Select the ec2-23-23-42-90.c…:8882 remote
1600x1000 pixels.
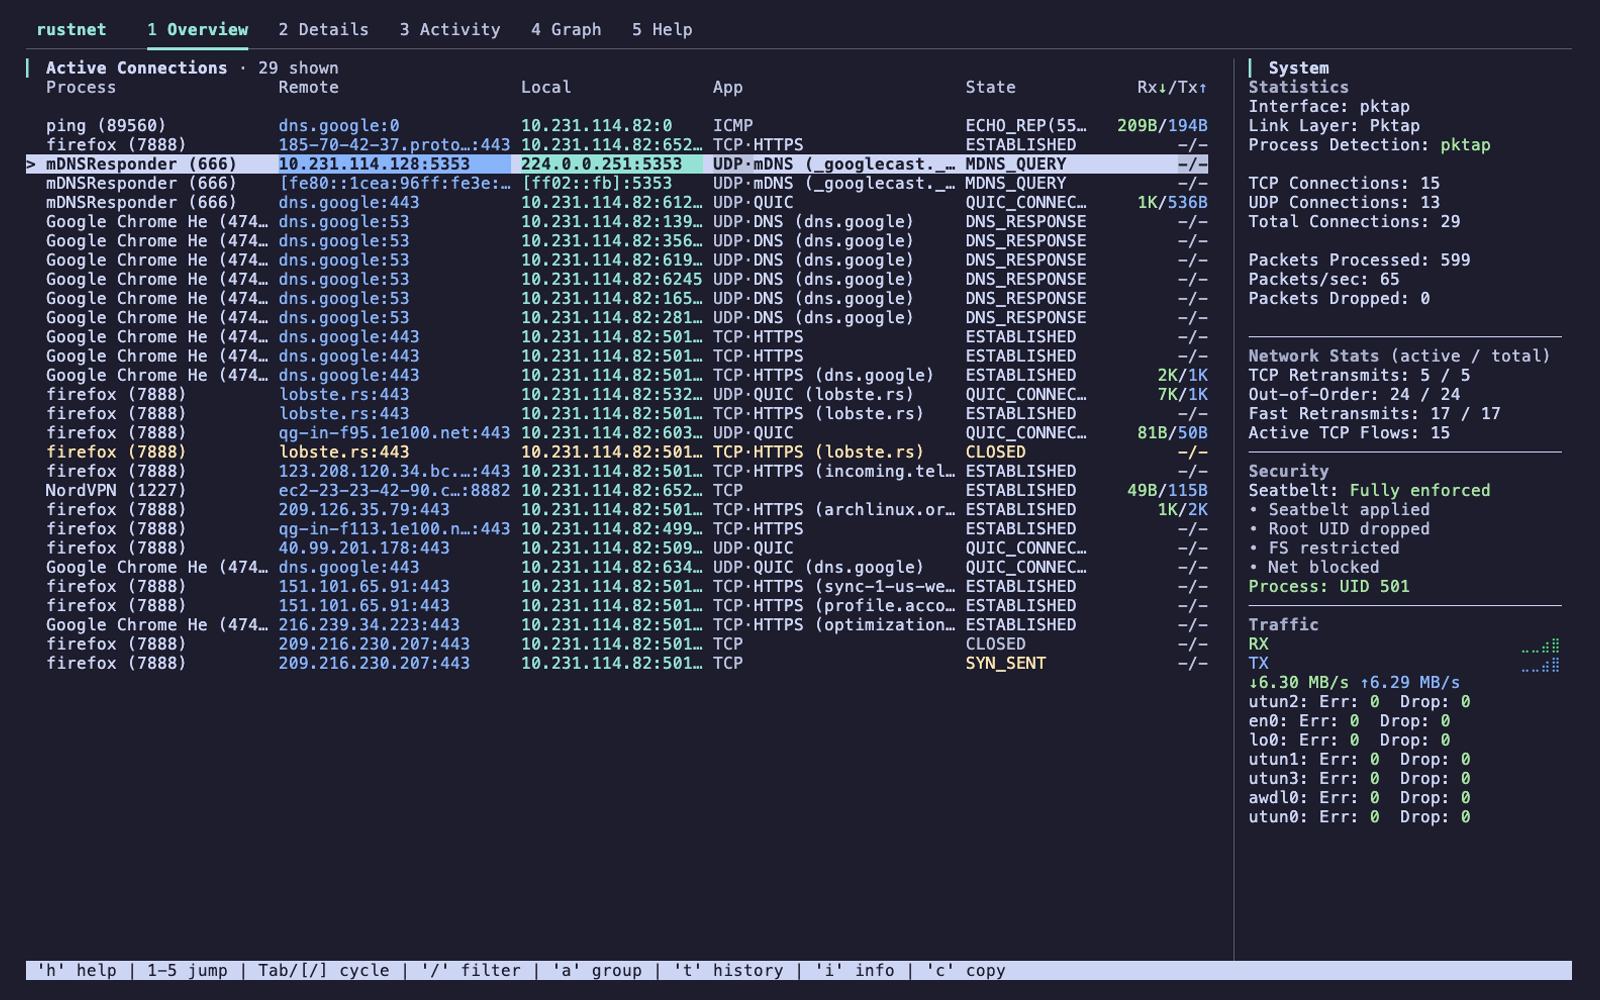[x=394, y=490]
